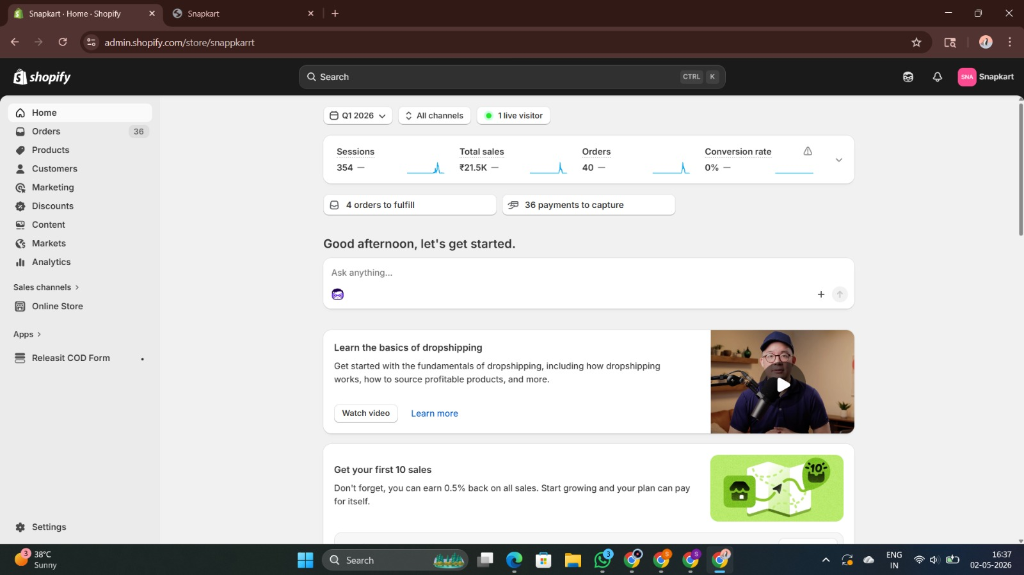Open the Q1 2026 date range dropdown
Screen dimensions: 1024x575
tap(357, 116)
